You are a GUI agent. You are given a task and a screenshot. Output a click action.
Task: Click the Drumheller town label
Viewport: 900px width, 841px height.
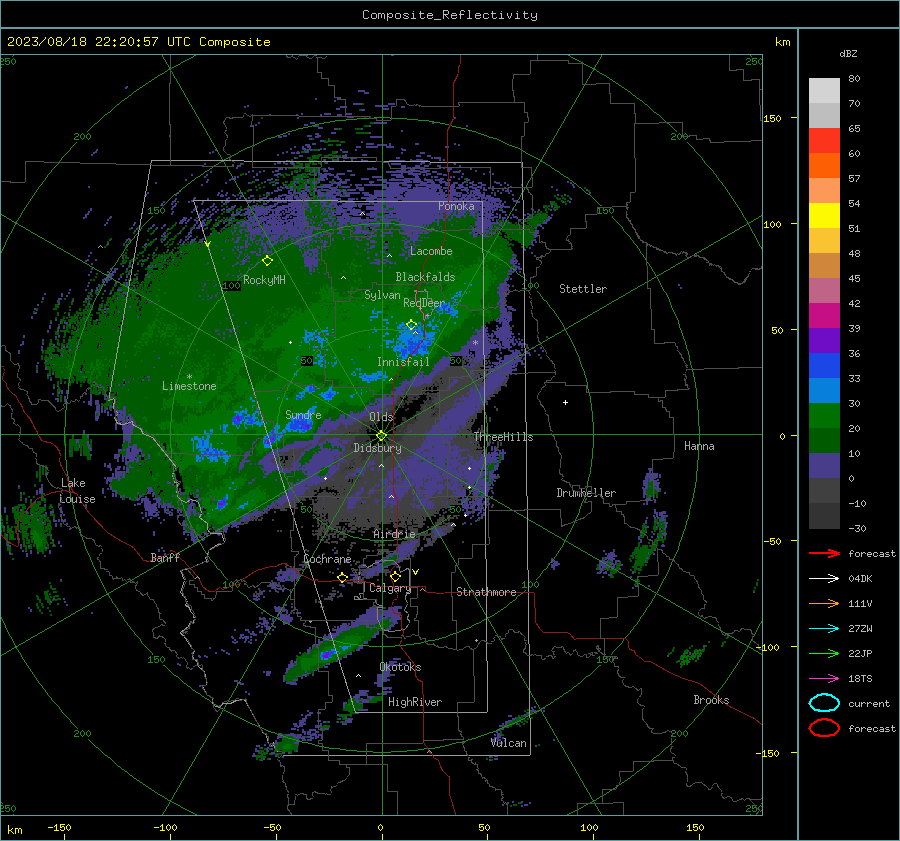[x=586, y=493]
